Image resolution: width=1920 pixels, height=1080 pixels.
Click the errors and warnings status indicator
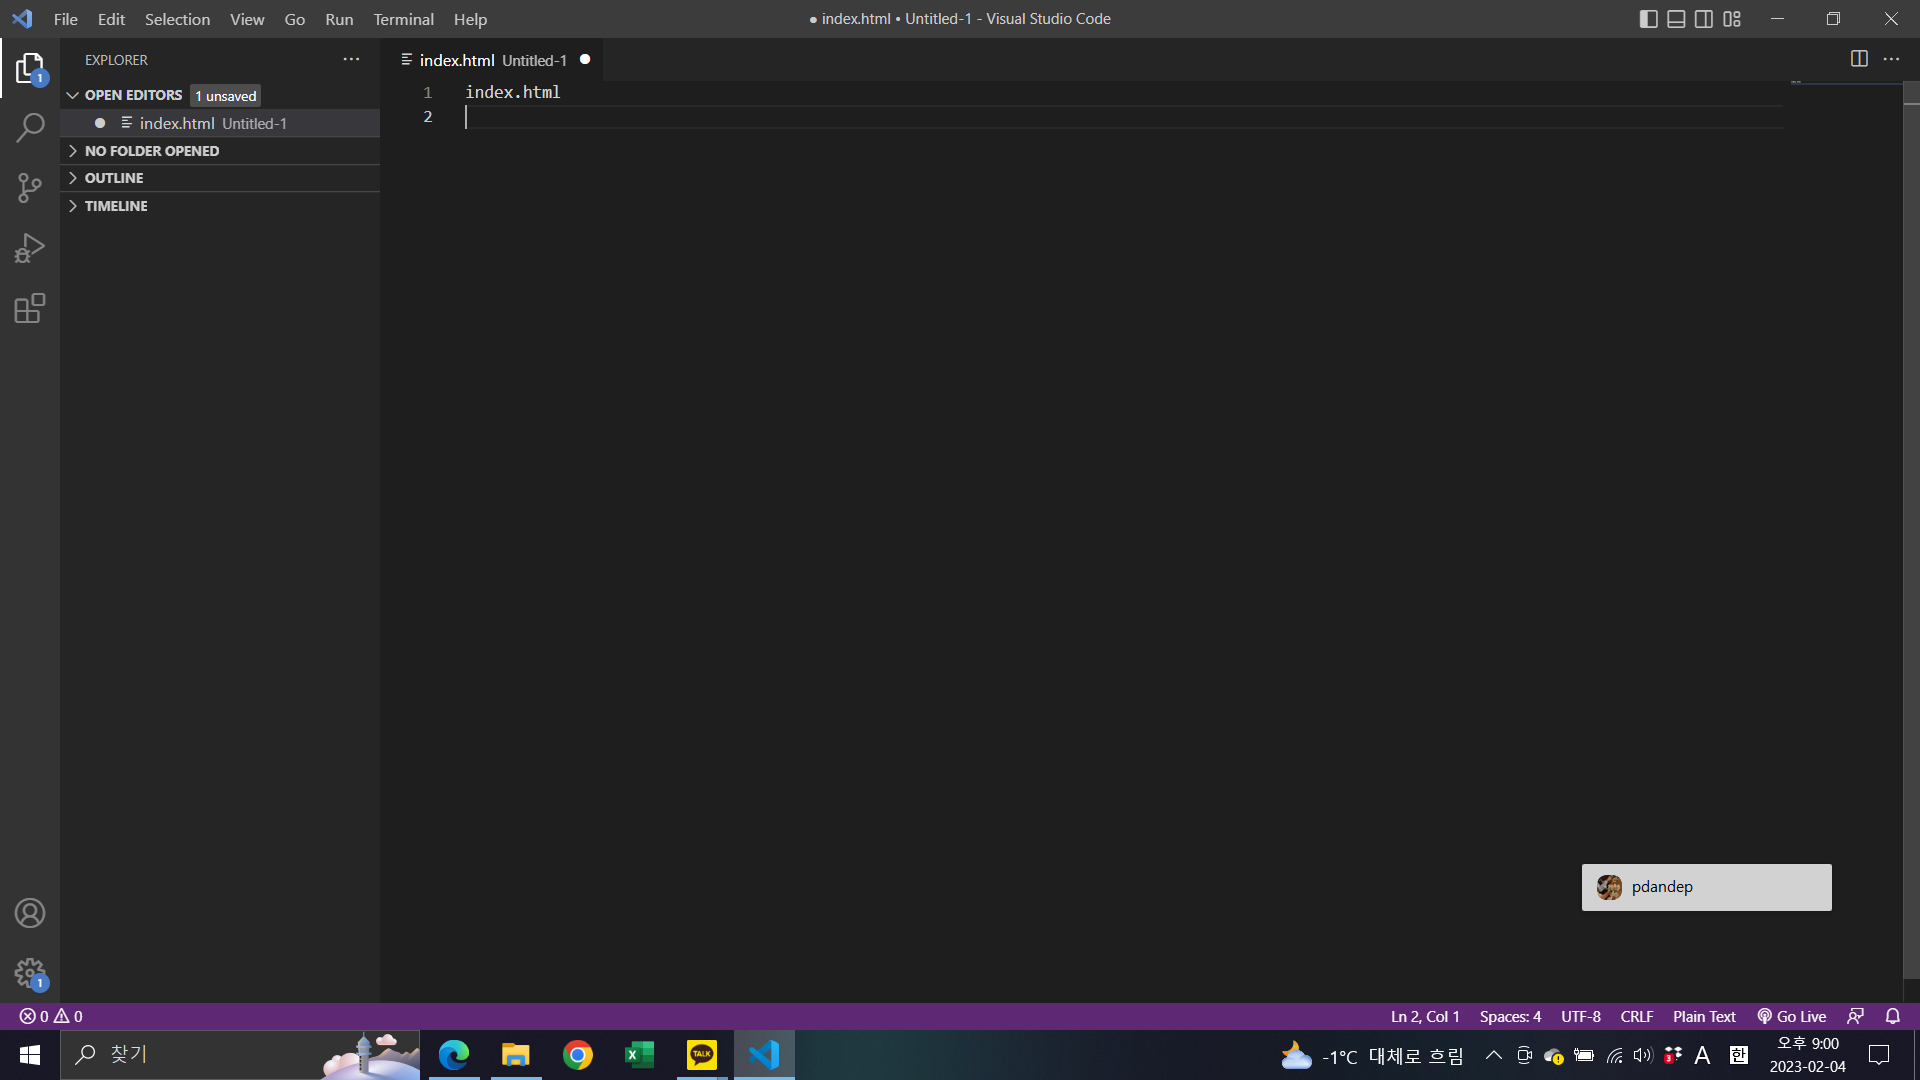[x=51, y=1016]
